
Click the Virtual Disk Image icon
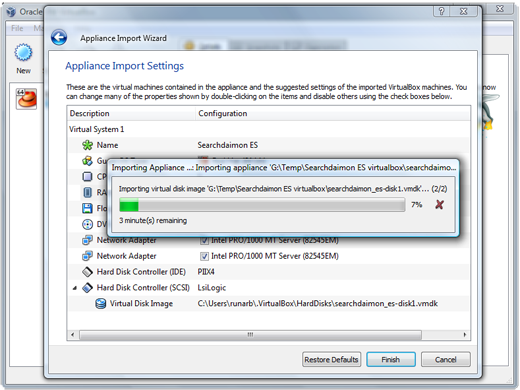click(x=101, y=304)
